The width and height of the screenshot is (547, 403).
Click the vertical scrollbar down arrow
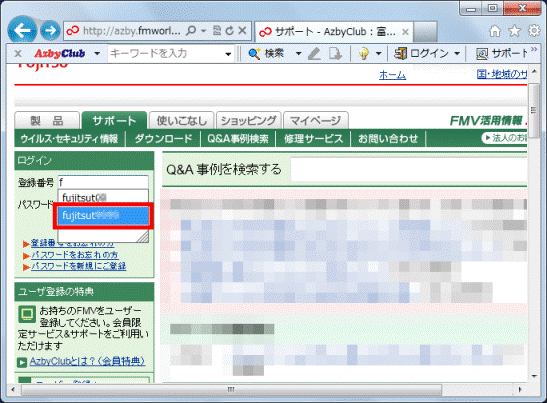(534, 376)
